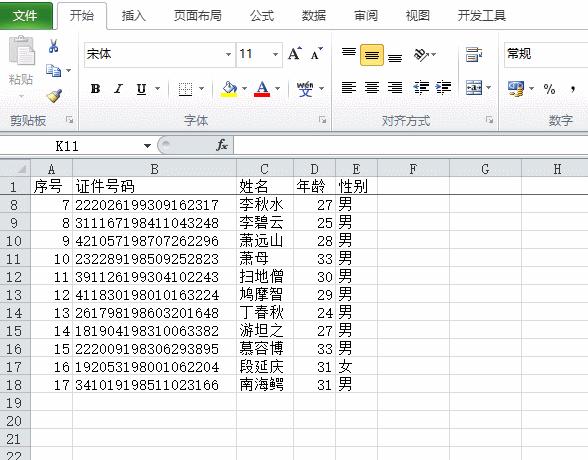
Task: Click accounting number format icon
Action: pos(516,89)
